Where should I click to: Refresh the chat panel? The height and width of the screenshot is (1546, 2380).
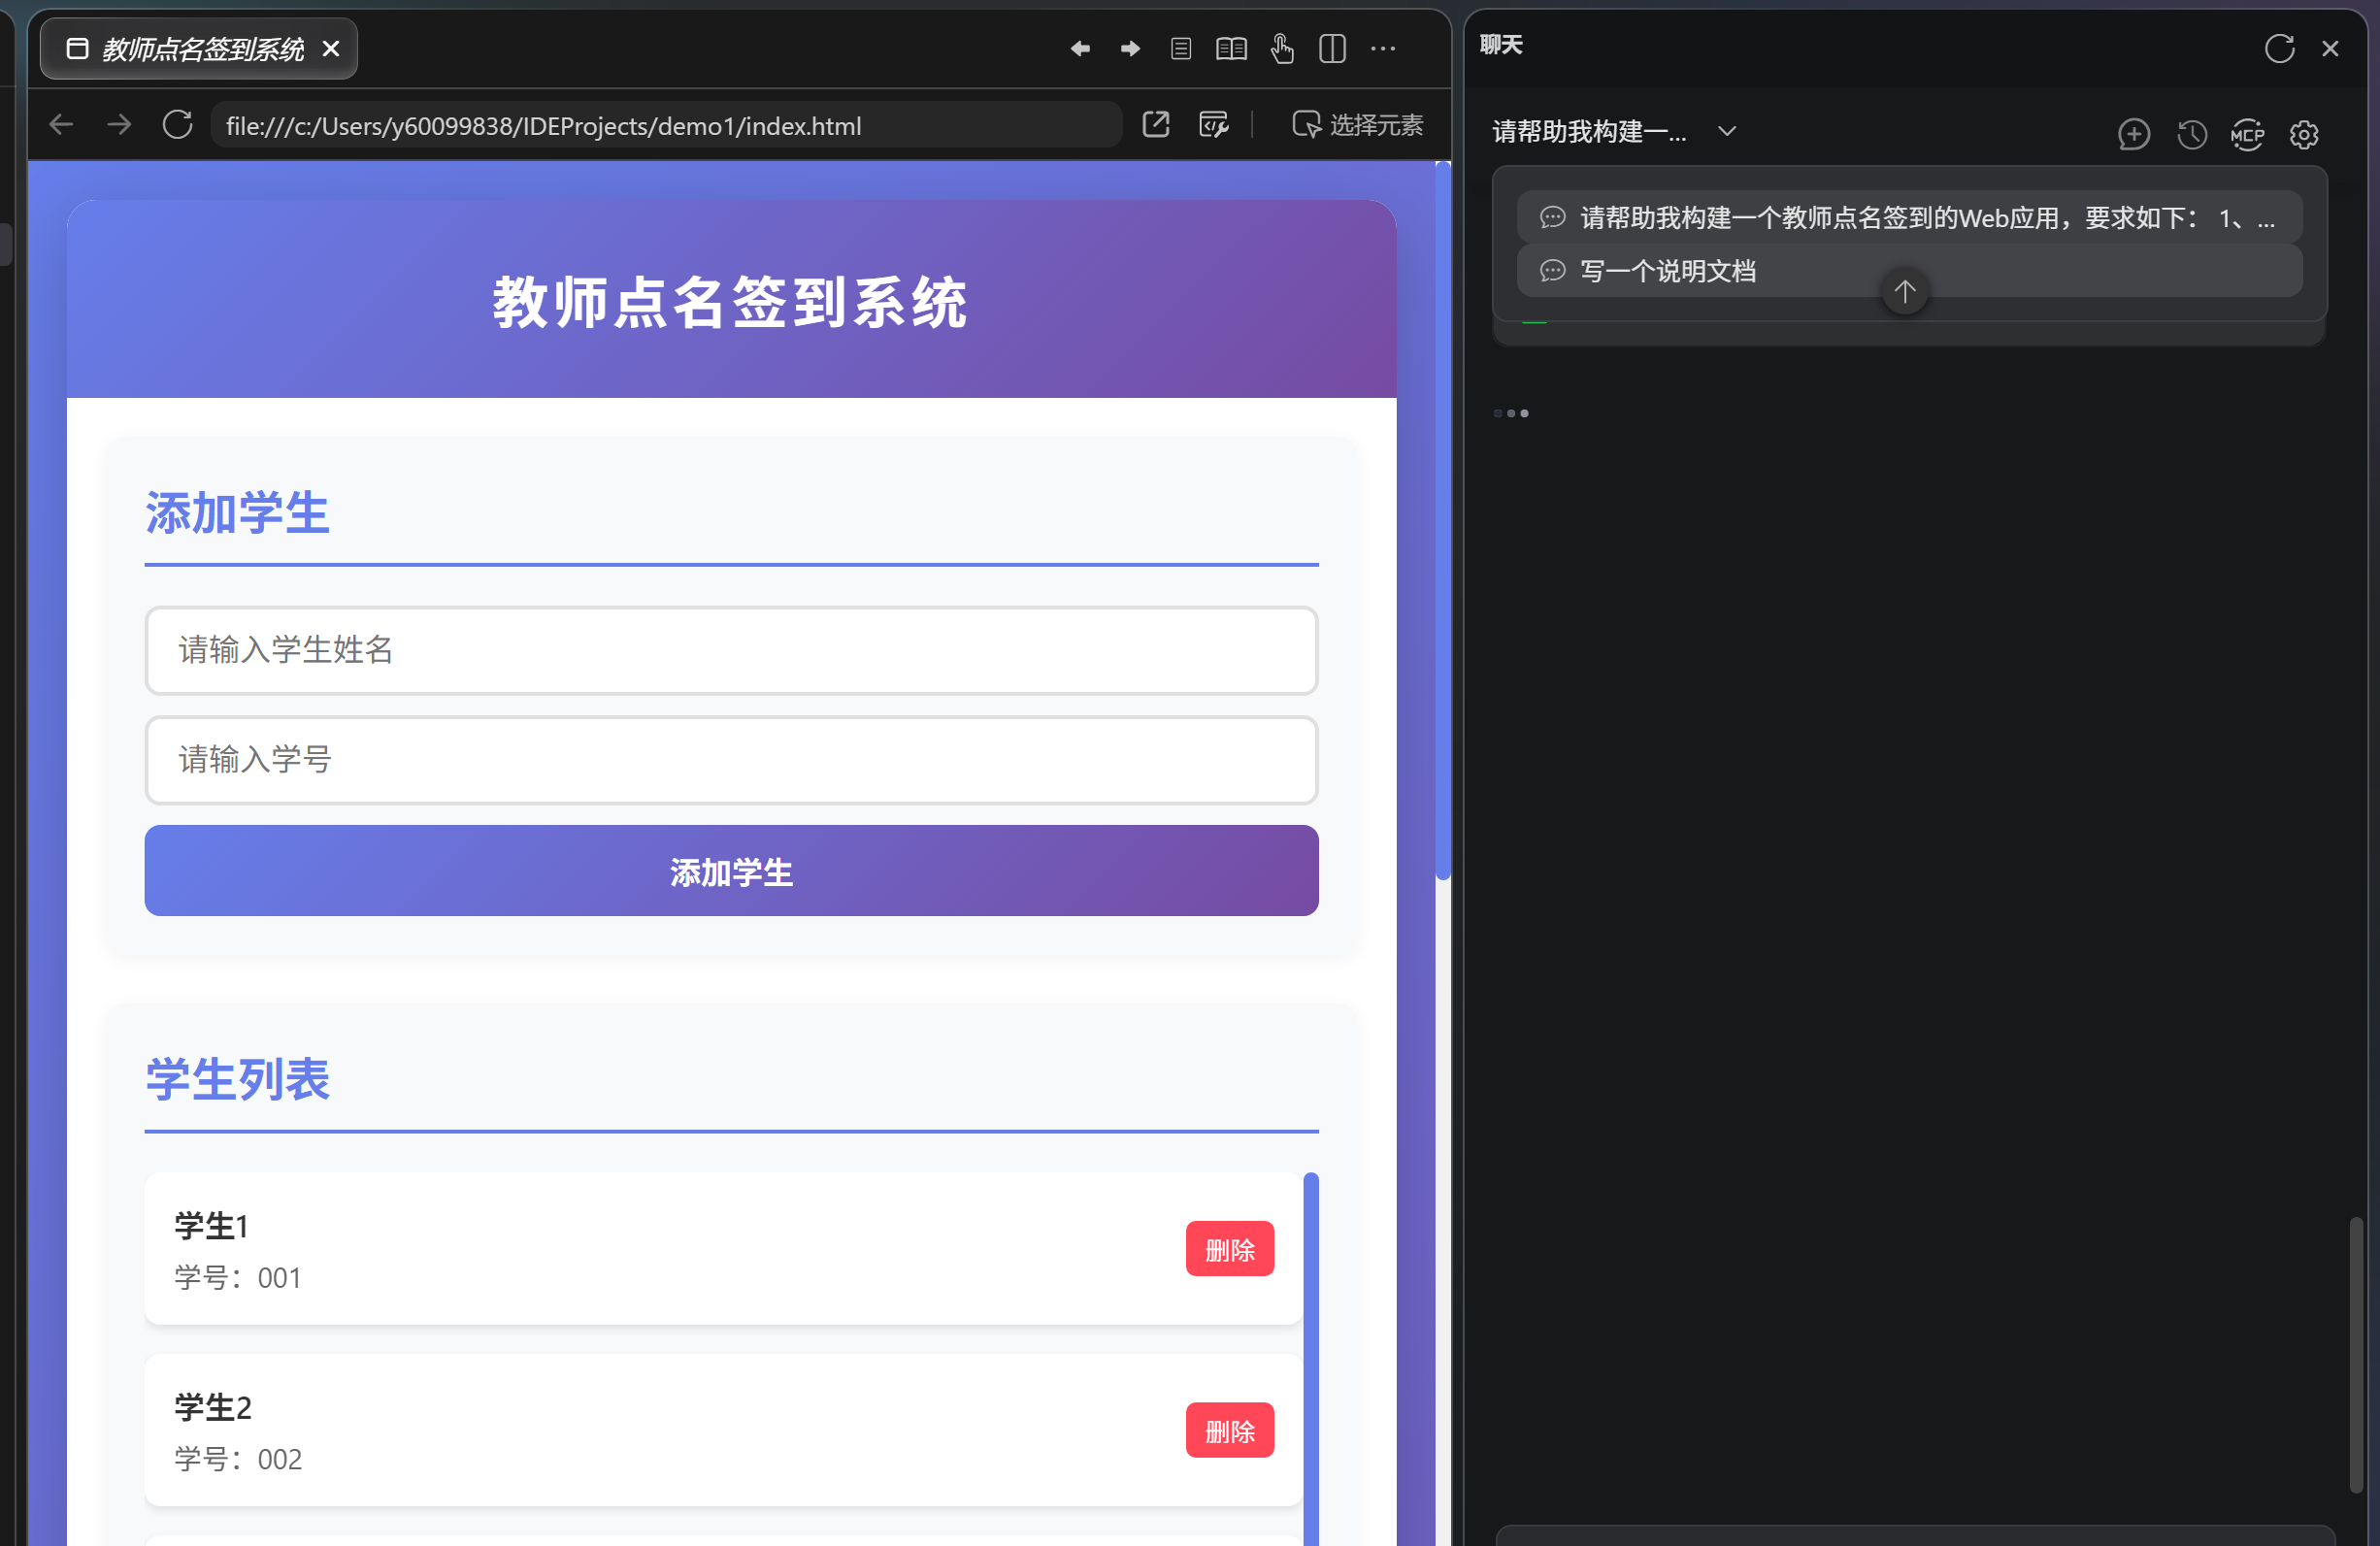tap(2279, 48)
